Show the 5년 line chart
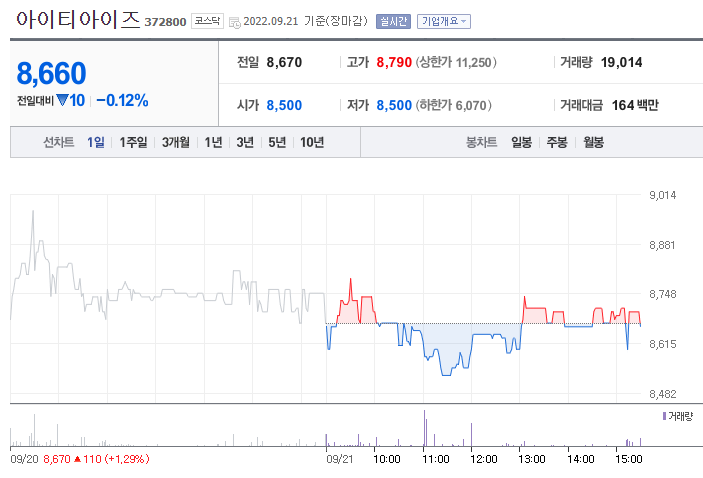Screen dimensions: 703x478 click(x=277, y=142)
